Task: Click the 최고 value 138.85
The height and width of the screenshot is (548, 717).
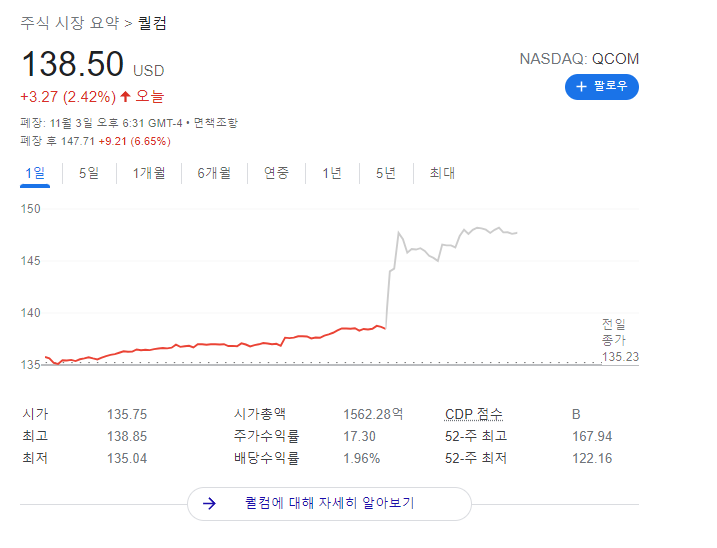Action: click(x=127, y=436)
